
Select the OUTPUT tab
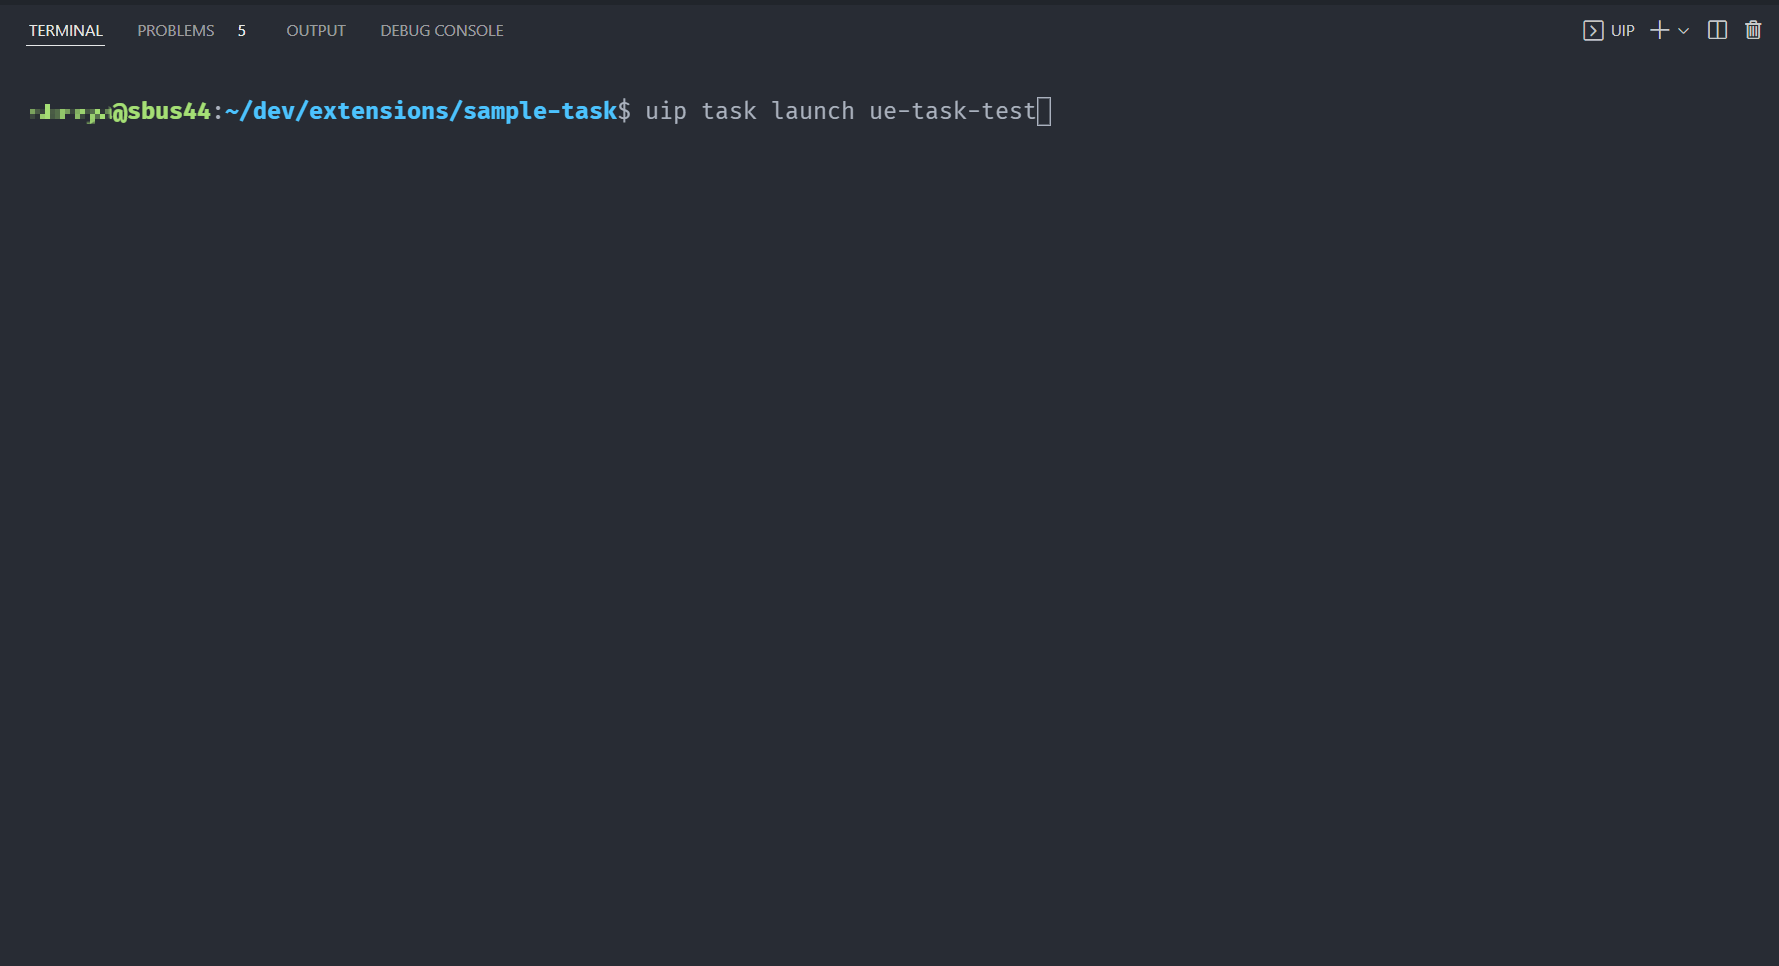316,31
